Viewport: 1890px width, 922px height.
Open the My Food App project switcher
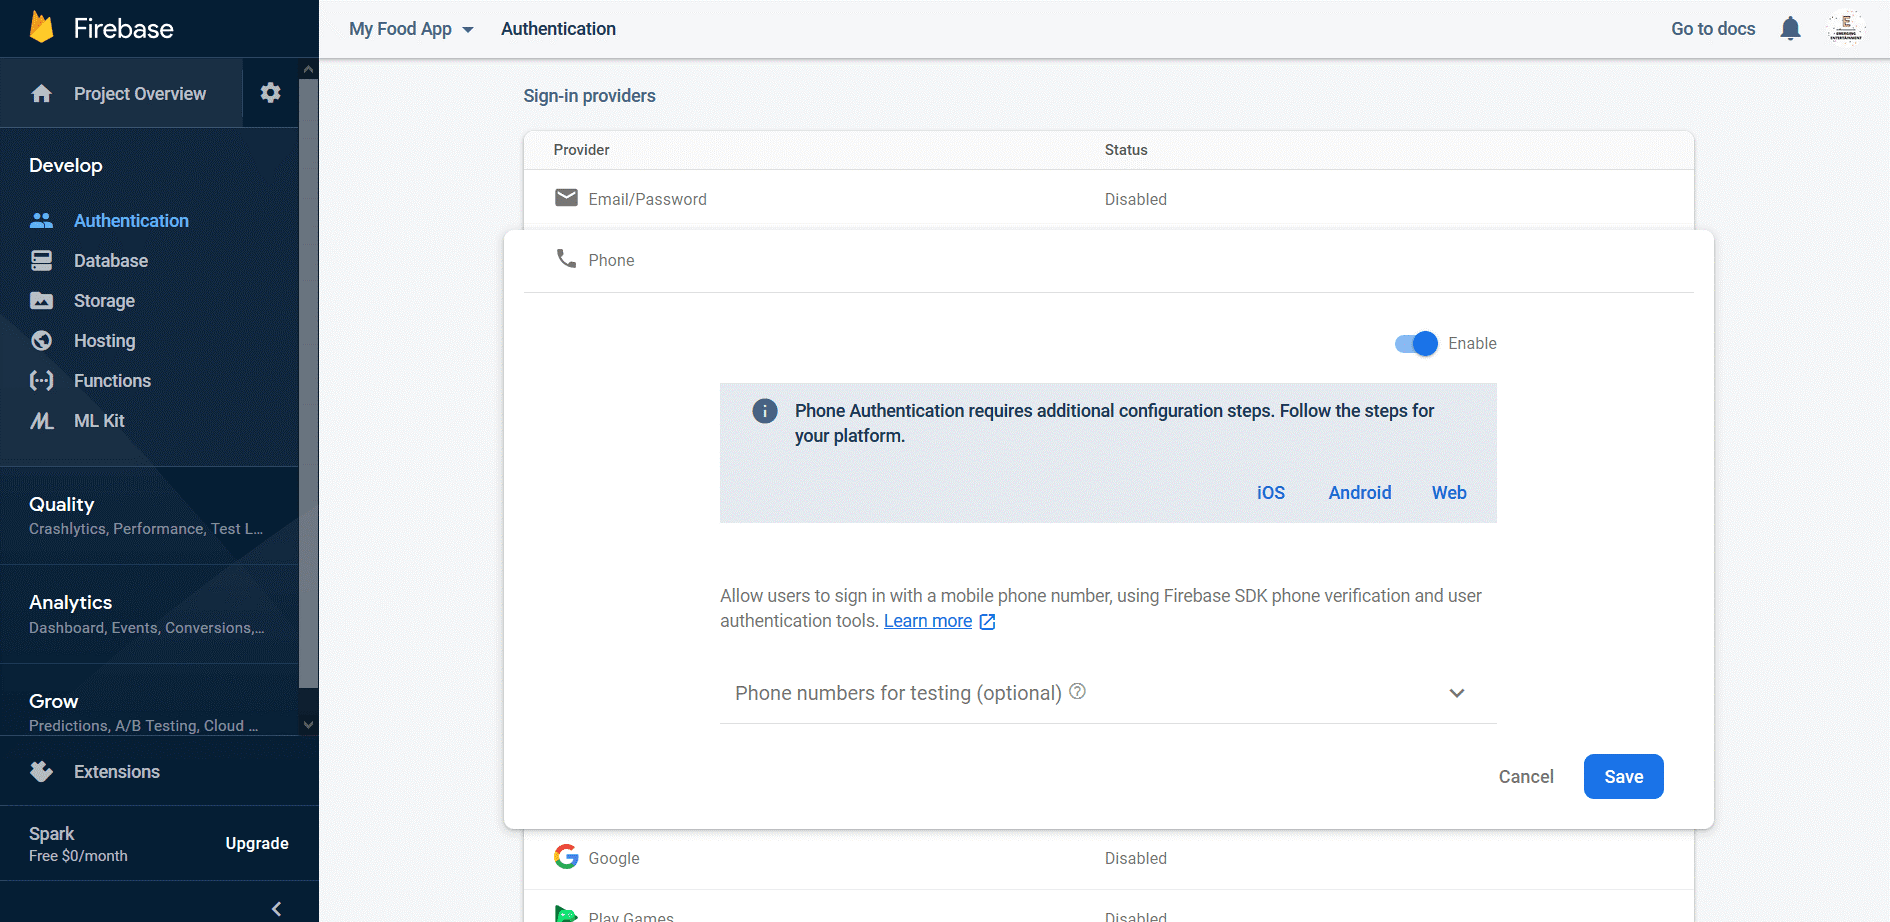[411, 28]
